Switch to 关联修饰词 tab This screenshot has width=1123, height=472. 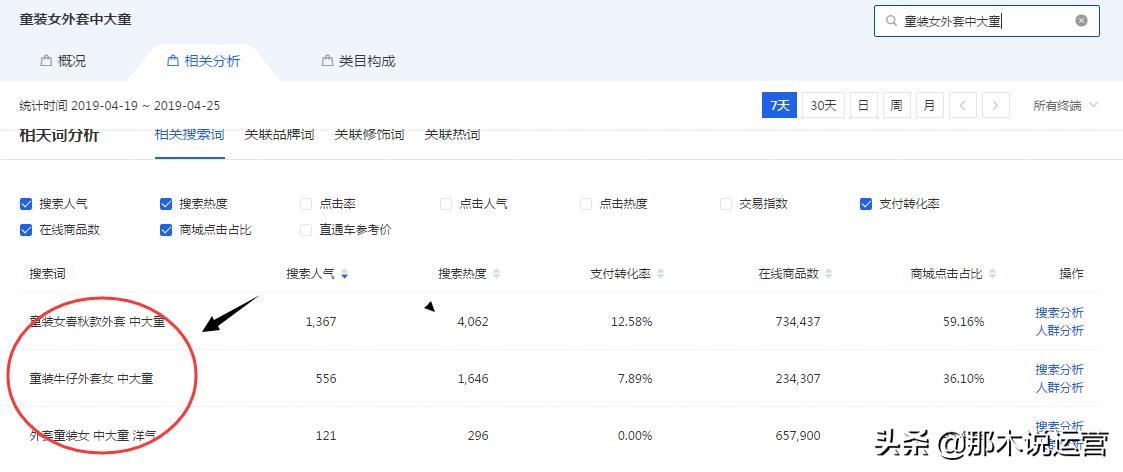[370, 135]
